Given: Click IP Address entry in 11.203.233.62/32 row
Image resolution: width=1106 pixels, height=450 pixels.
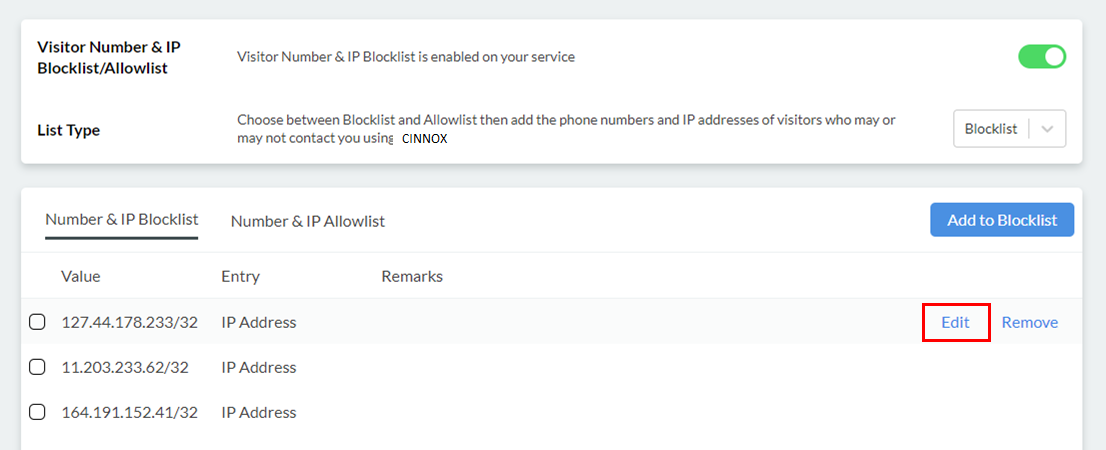Looking at the screenshot, I should click(259, 367).
